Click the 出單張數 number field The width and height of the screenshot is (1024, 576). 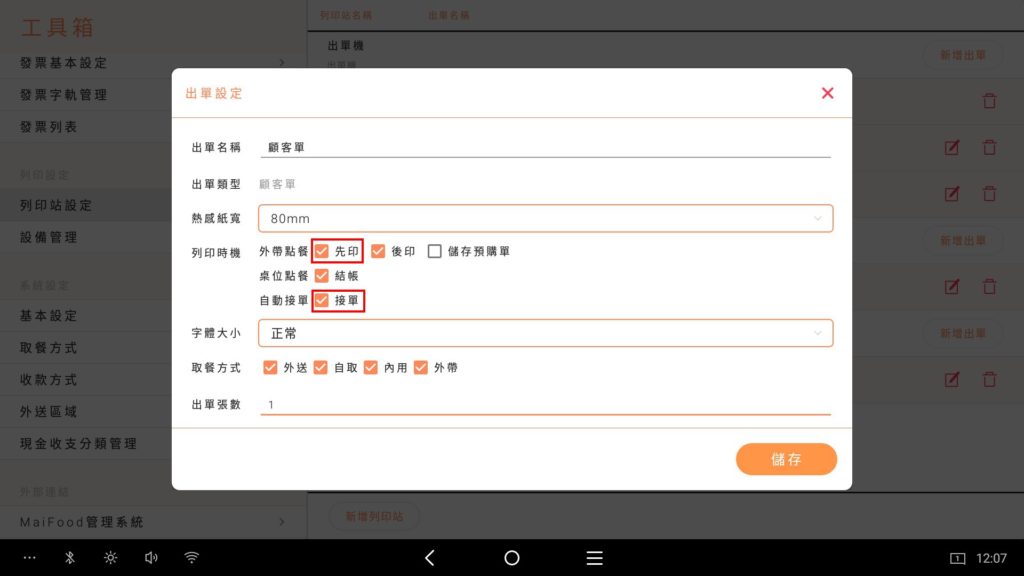pos(545,404)
